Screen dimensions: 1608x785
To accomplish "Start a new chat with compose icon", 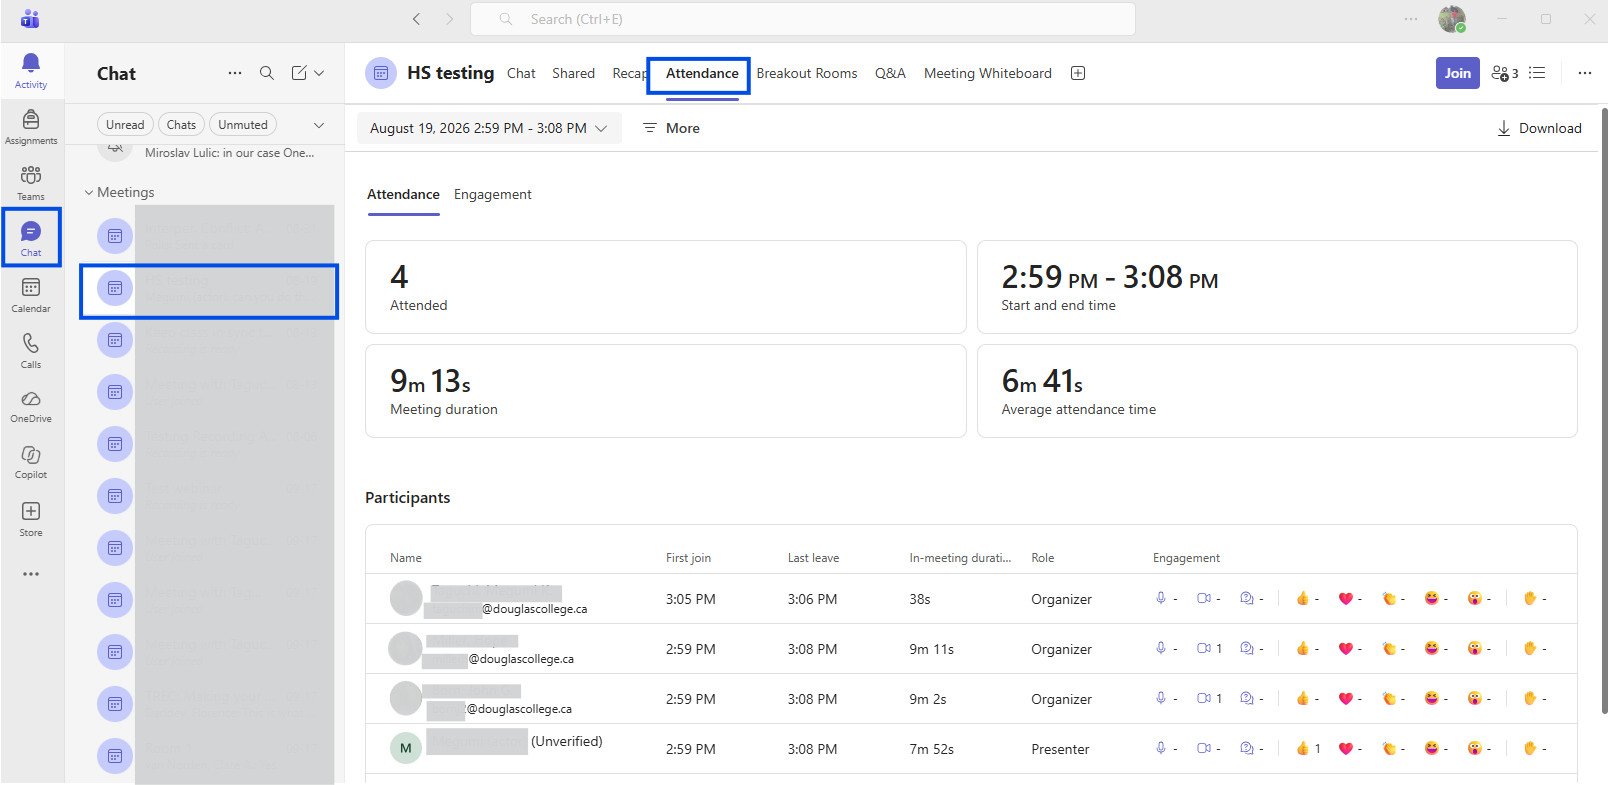I will click(299, 73).
